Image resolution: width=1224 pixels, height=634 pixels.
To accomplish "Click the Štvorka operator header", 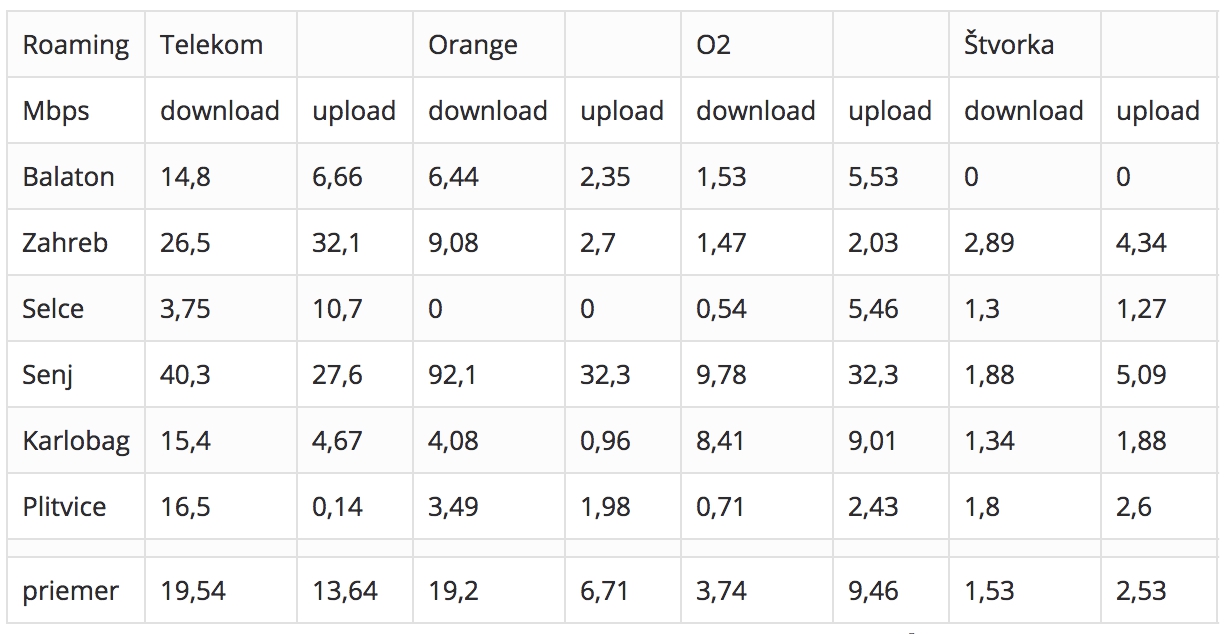I will (1009, 44).
